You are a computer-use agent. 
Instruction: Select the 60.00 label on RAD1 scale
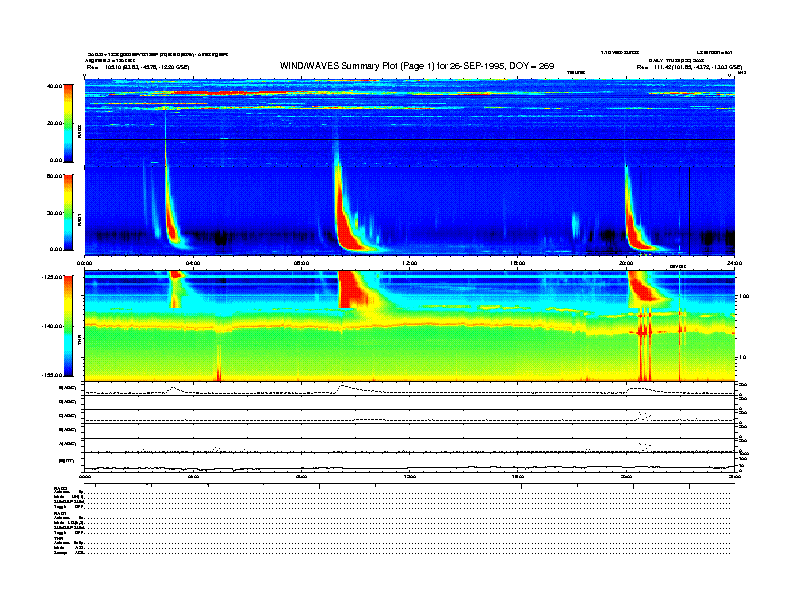54,176
